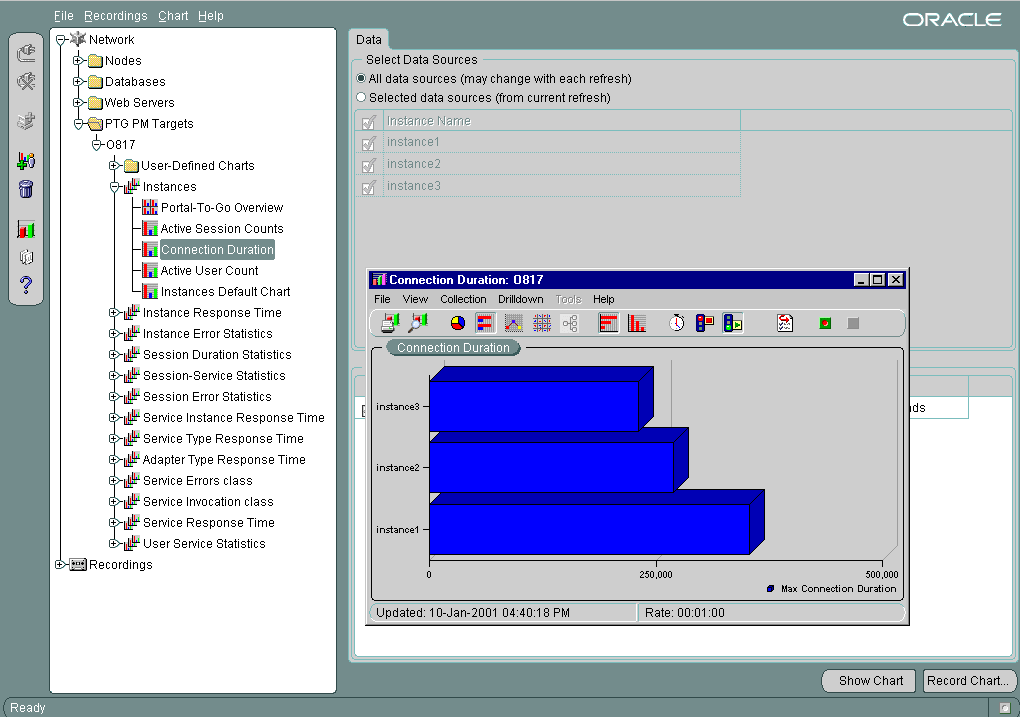Click the green traffic light play icon
The height and width of the screenshot is (717, 1020).
point(732,323)
